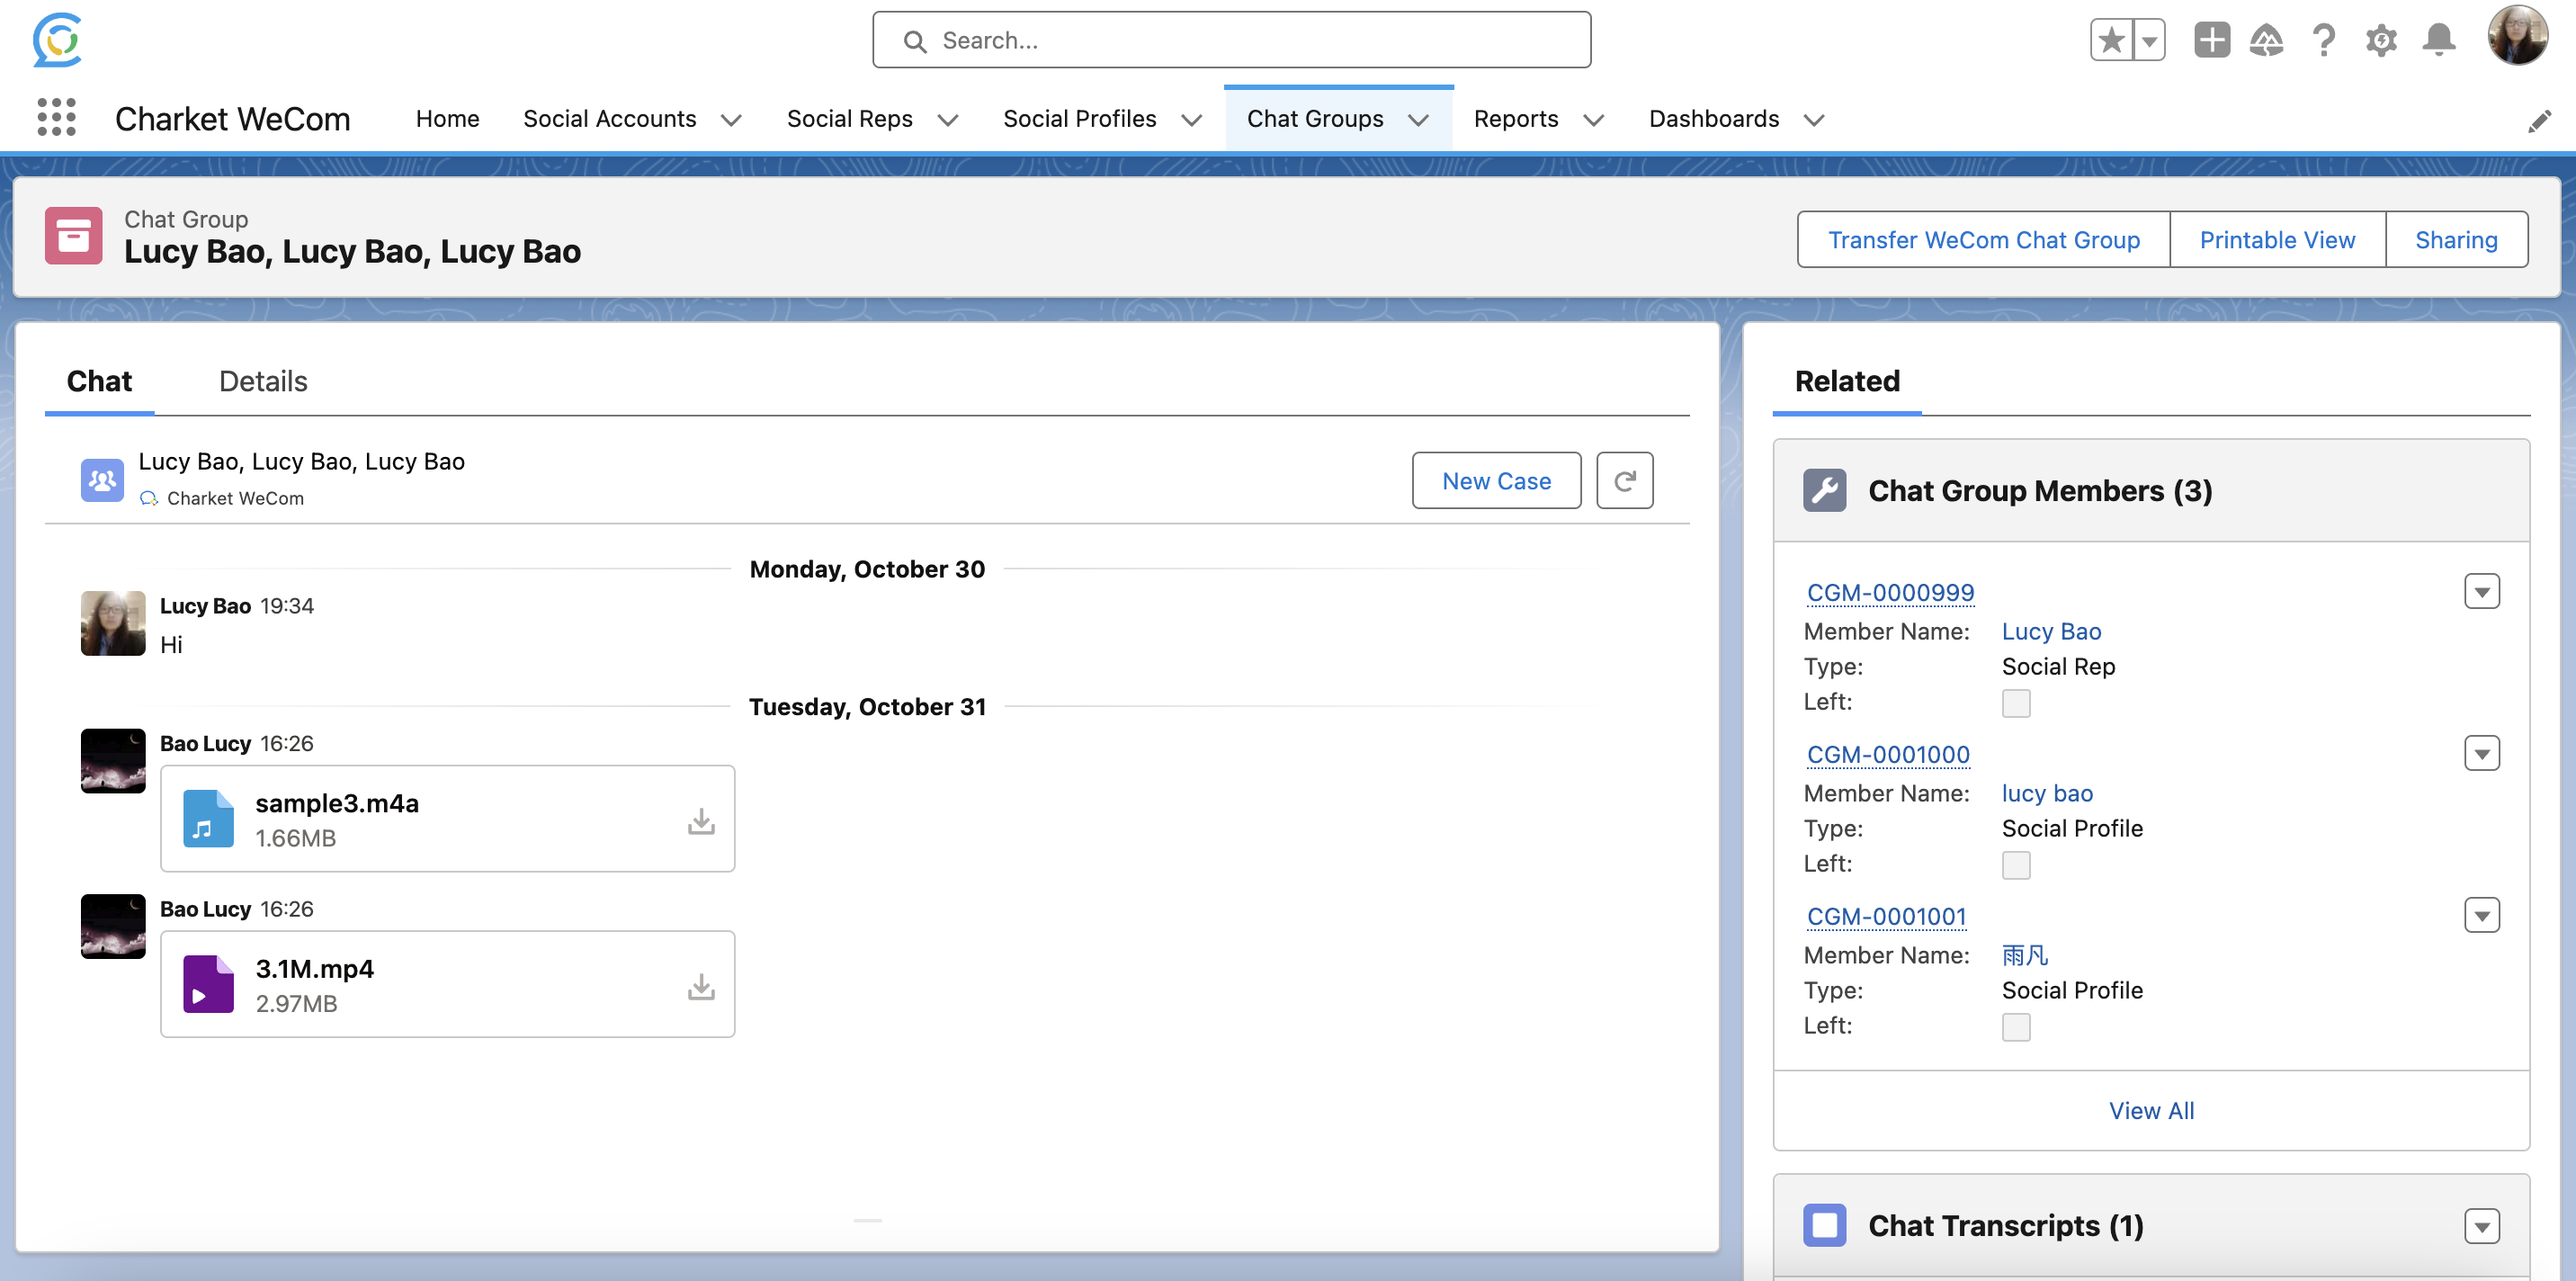Add this page to favorites star

click(2112, 40)
